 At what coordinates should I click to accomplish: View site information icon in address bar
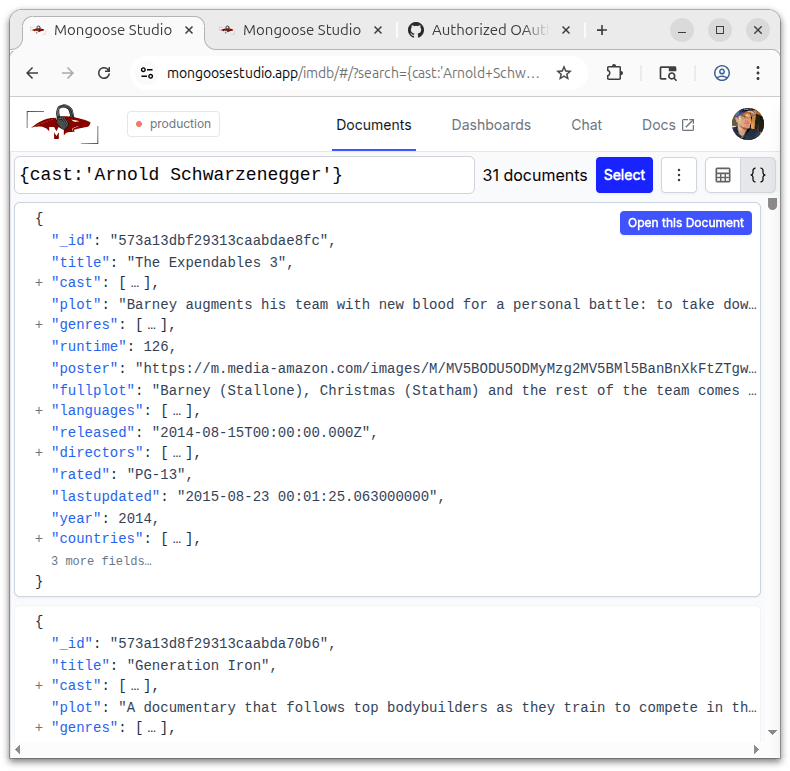point(147,73)
